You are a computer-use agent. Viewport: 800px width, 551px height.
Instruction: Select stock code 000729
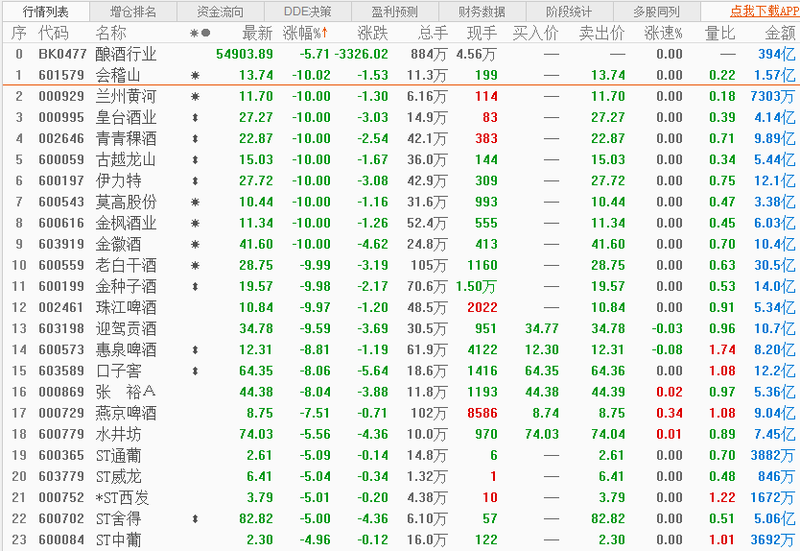click(61, 413)
